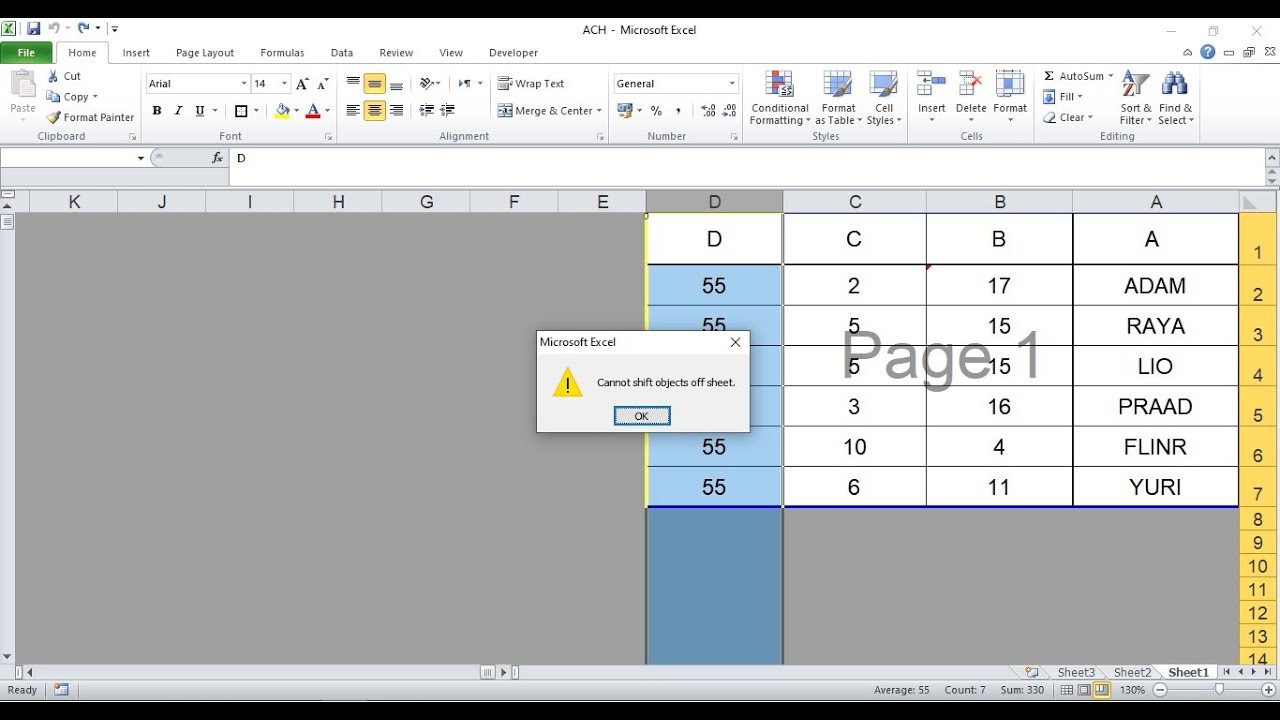Select column header C
Viewport: 1280px width, 720px height.
pos(855,202)
